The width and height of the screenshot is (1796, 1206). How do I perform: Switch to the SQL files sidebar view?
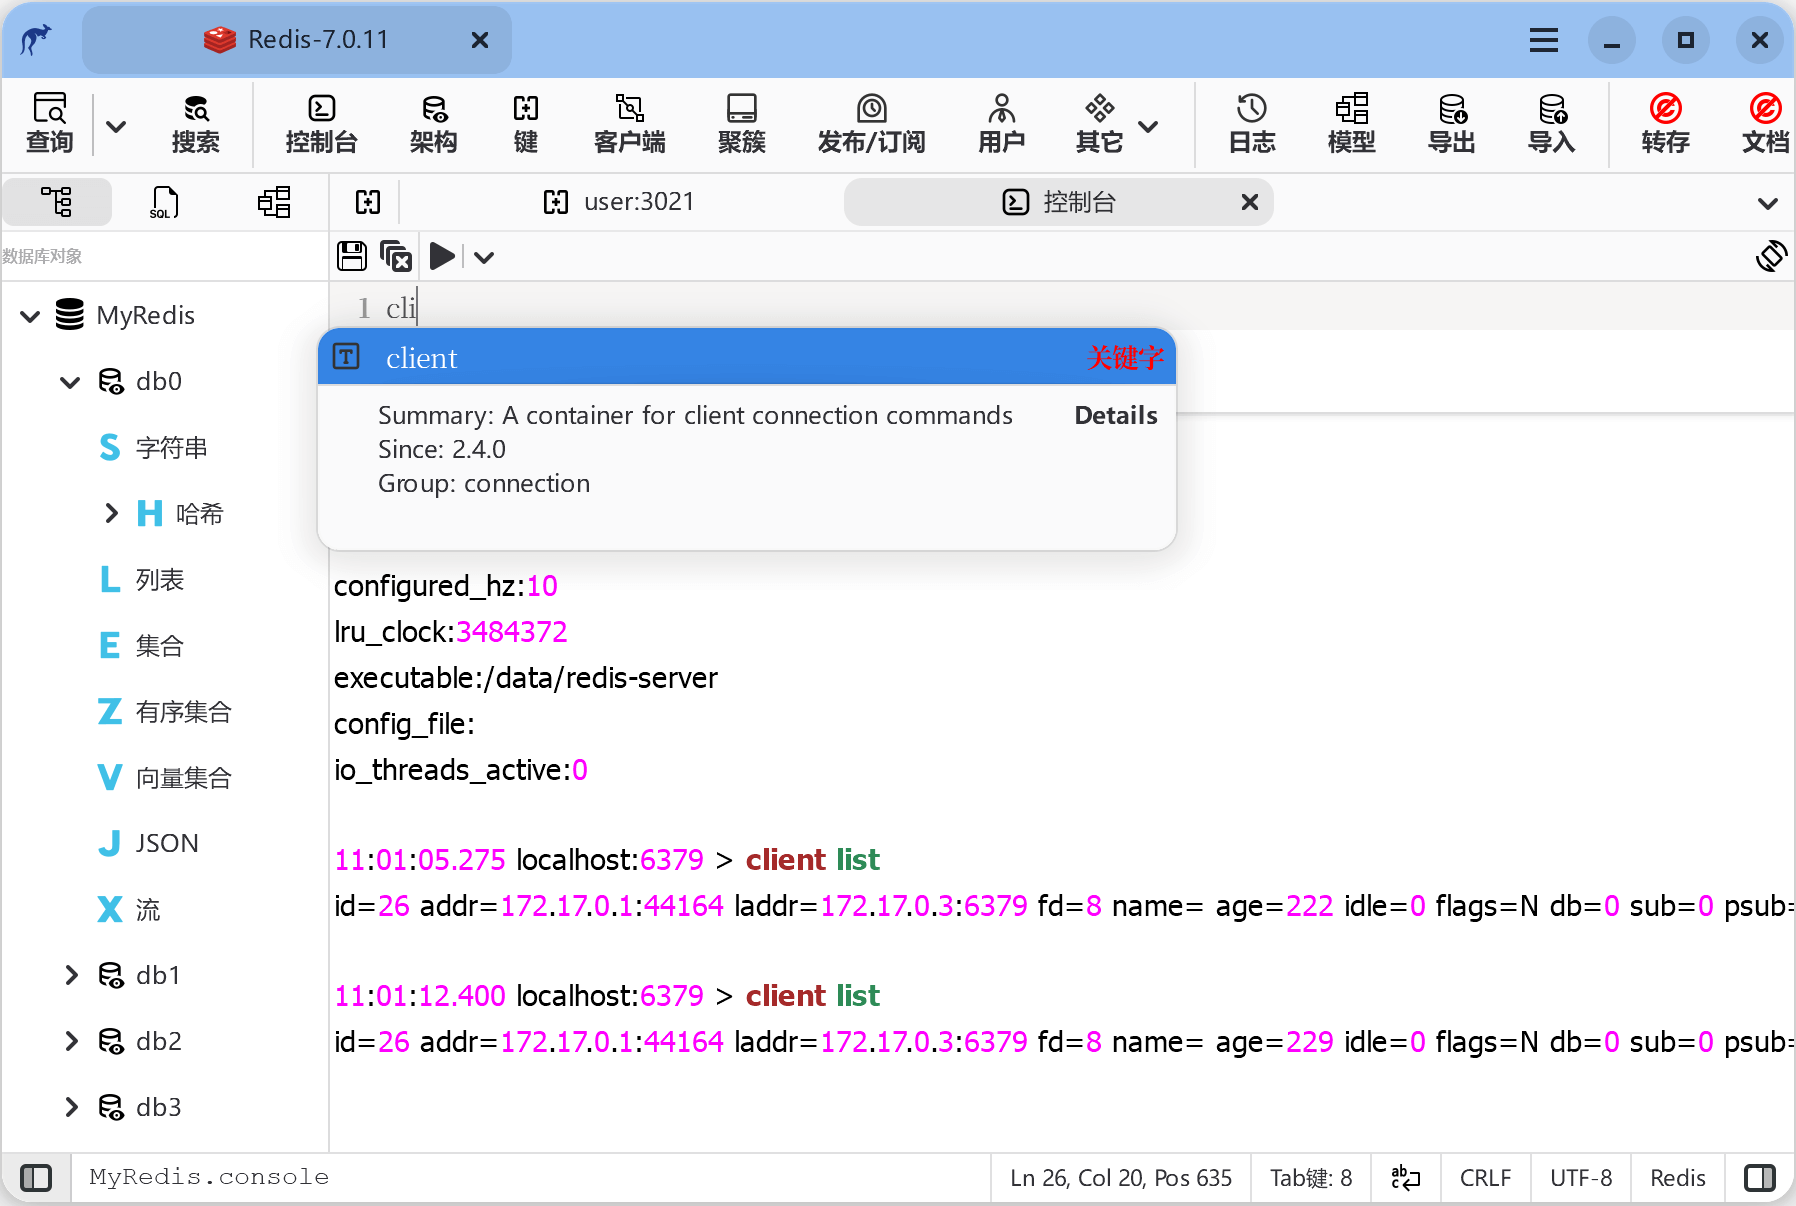[165, 202]
